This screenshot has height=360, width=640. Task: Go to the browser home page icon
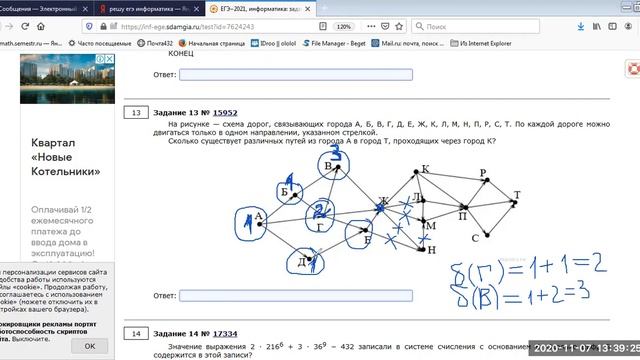(x=41, y=27)
